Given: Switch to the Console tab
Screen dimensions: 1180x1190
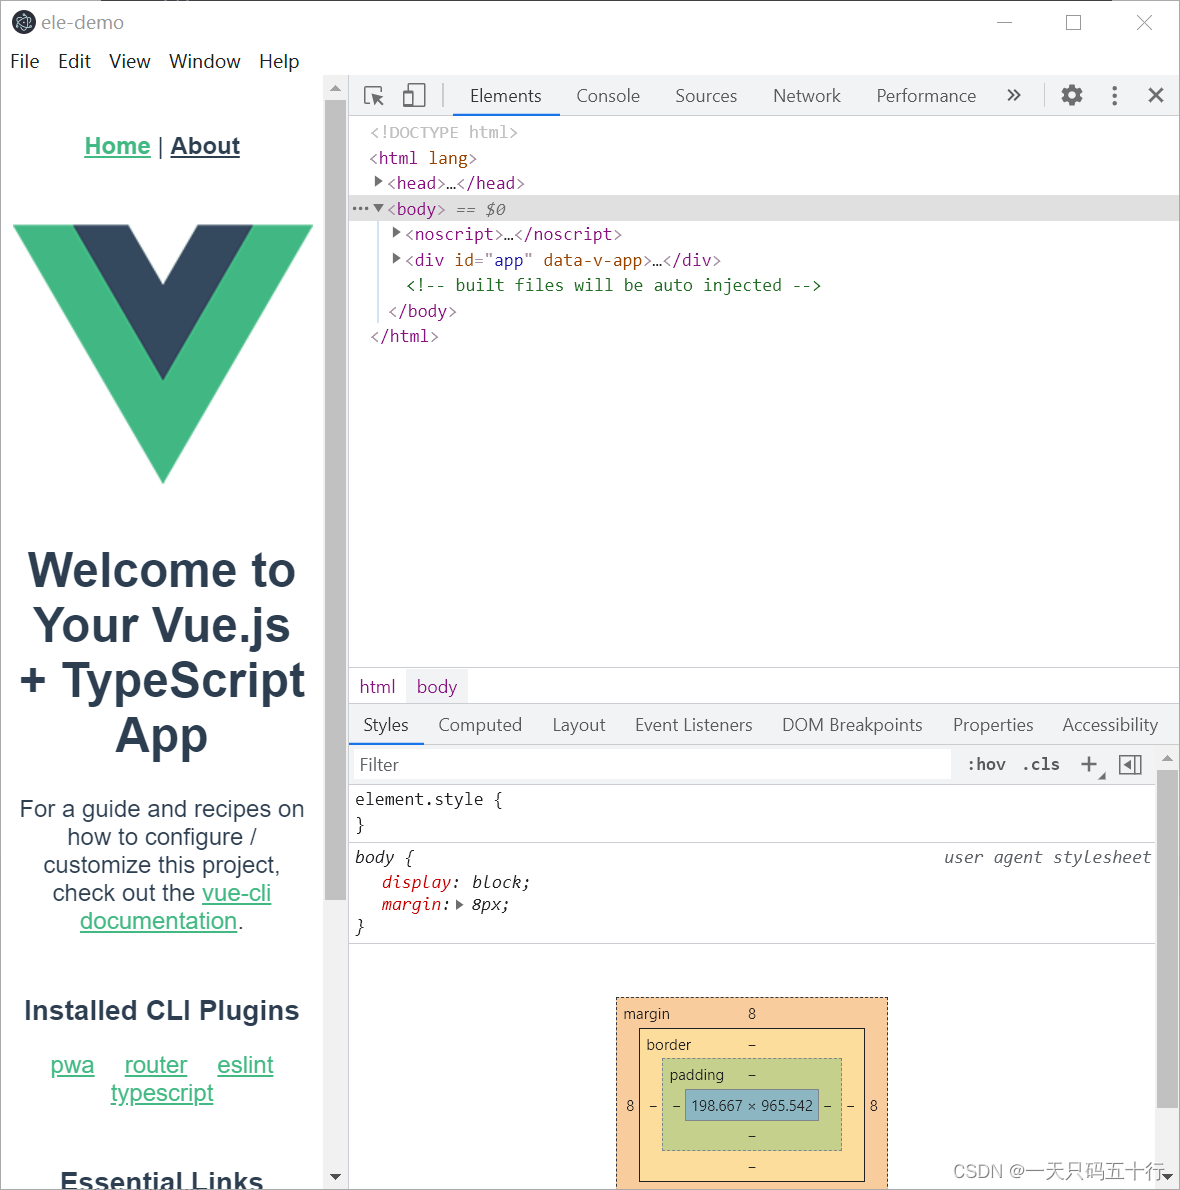Looking at the screenshot, I should pos(607,95).
